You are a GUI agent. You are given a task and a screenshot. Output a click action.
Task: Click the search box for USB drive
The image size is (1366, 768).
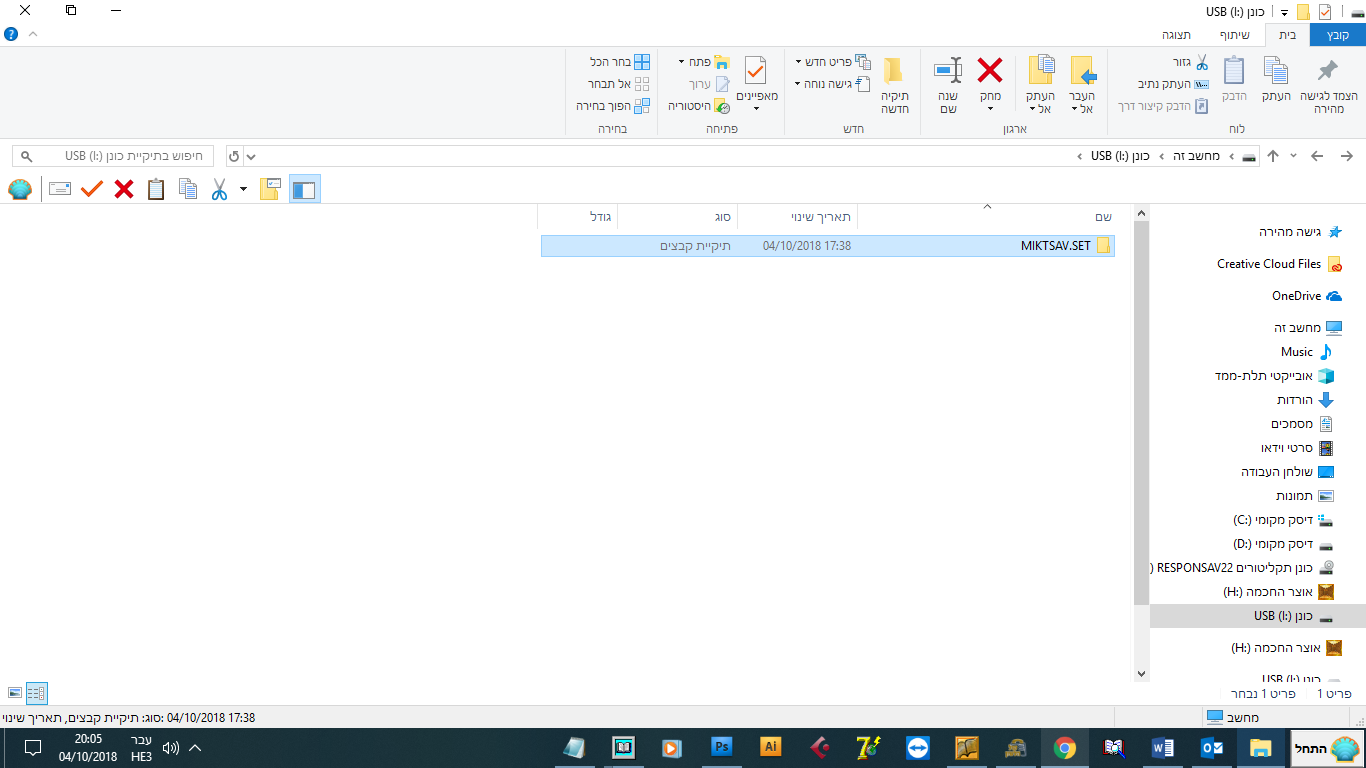[113, 156]
